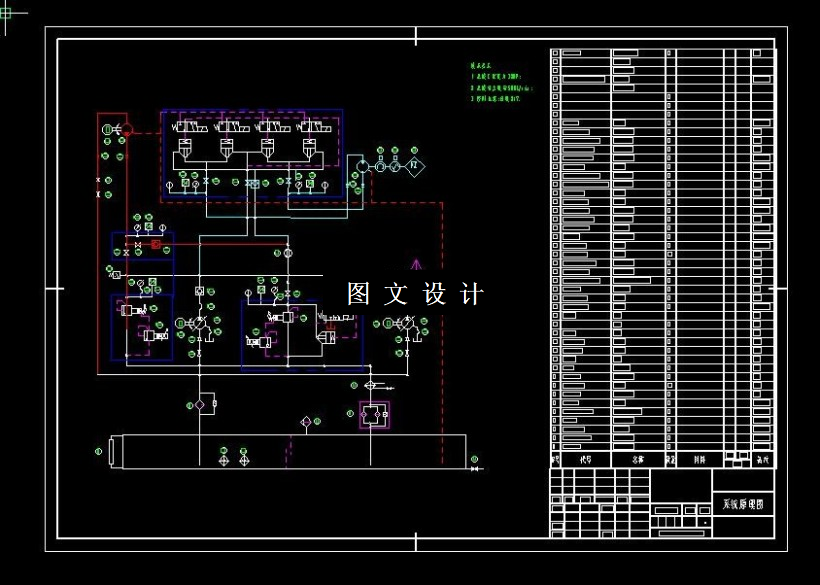Image resolution: width=820 pixels, height=585 pixels.
Task: Click the crosshair pickbox in top-left corner
Action: [x=6, y=14]
